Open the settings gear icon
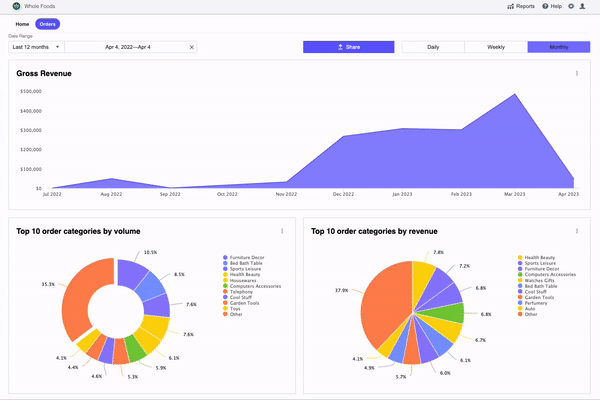600x400 pixels. tap(571, 6)
